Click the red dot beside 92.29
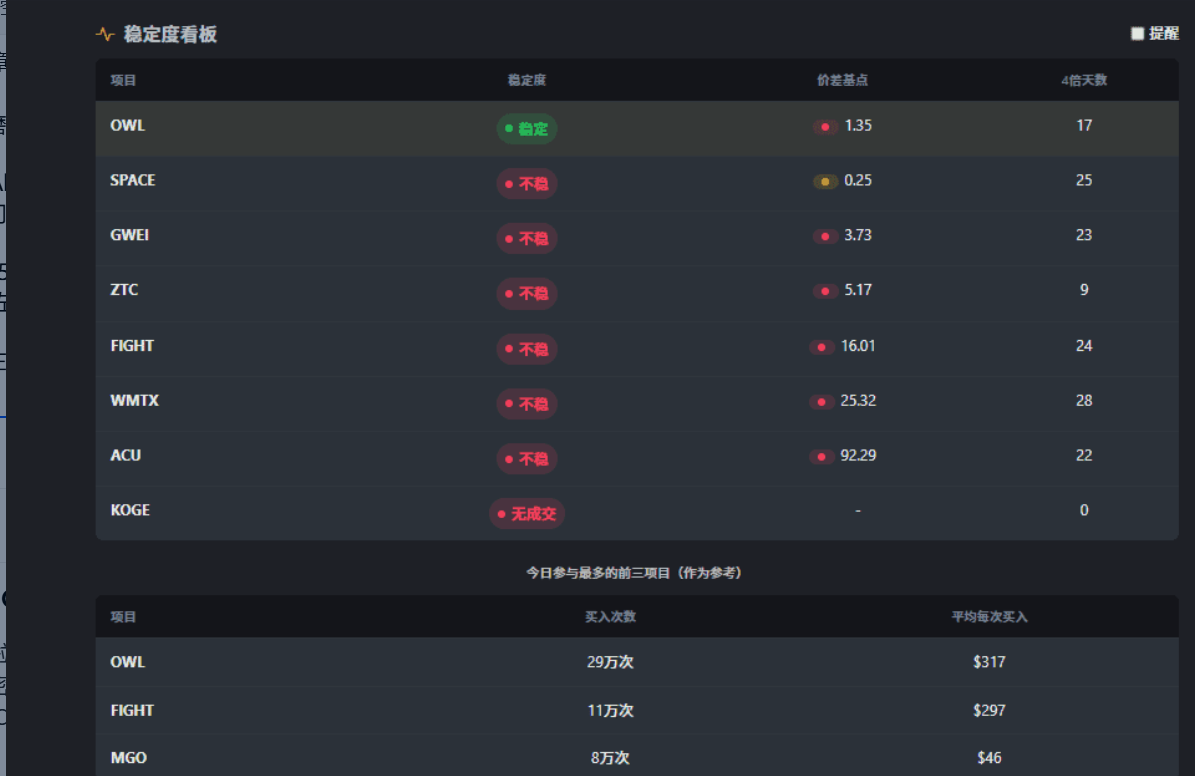1195x776 pixels. 822,457
